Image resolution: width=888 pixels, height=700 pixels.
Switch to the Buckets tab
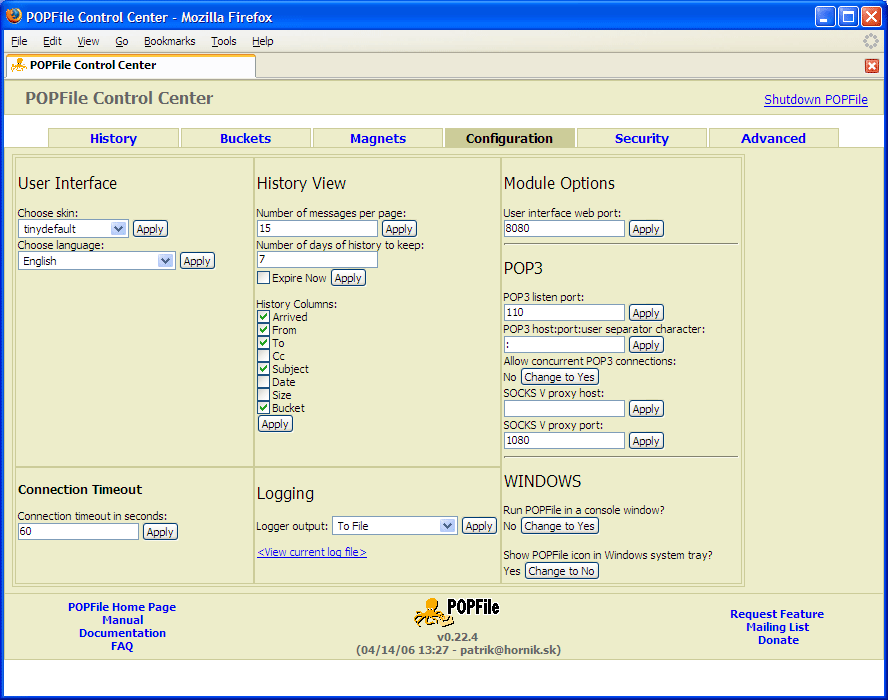coord(245,138)
